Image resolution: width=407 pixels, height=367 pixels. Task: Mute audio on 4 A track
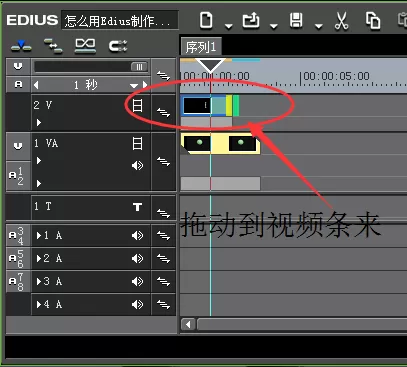point(137,304)
